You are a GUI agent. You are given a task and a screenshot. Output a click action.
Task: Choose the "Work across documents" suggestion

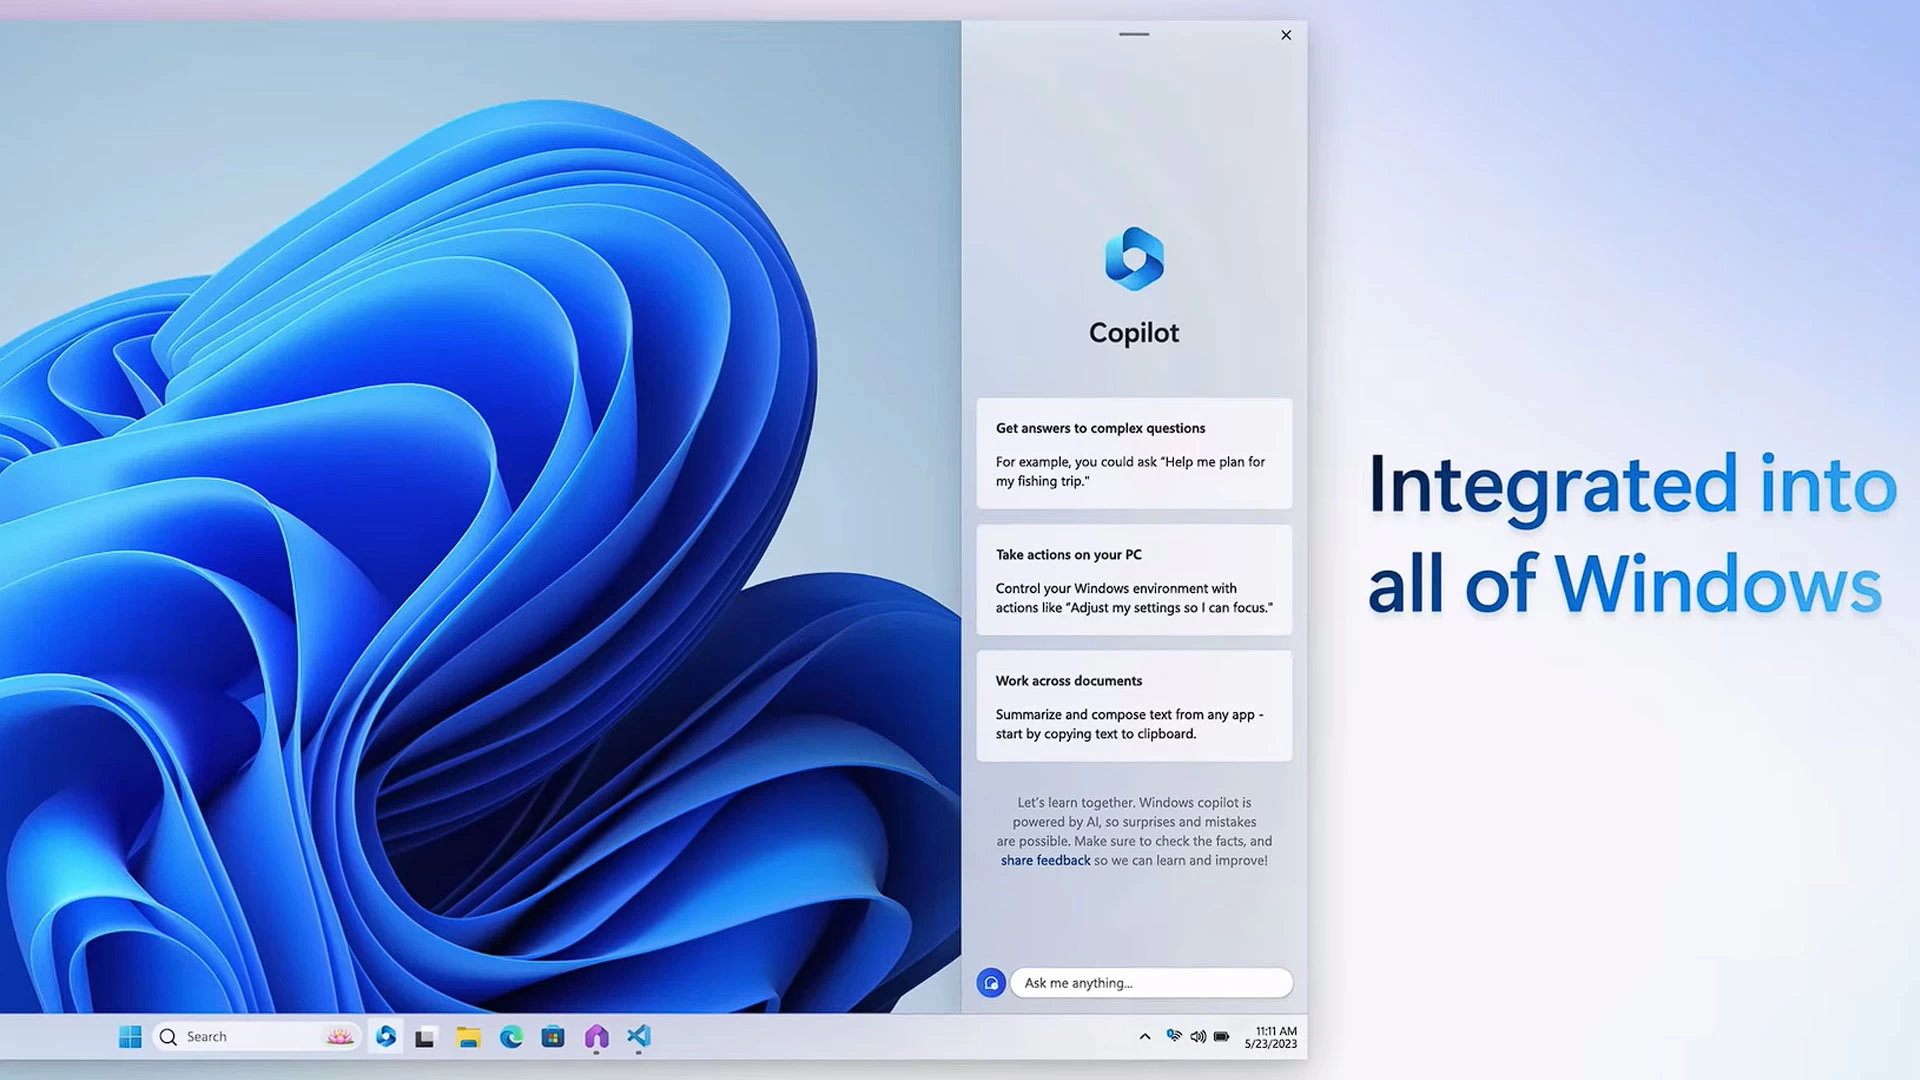[1134, 706]
